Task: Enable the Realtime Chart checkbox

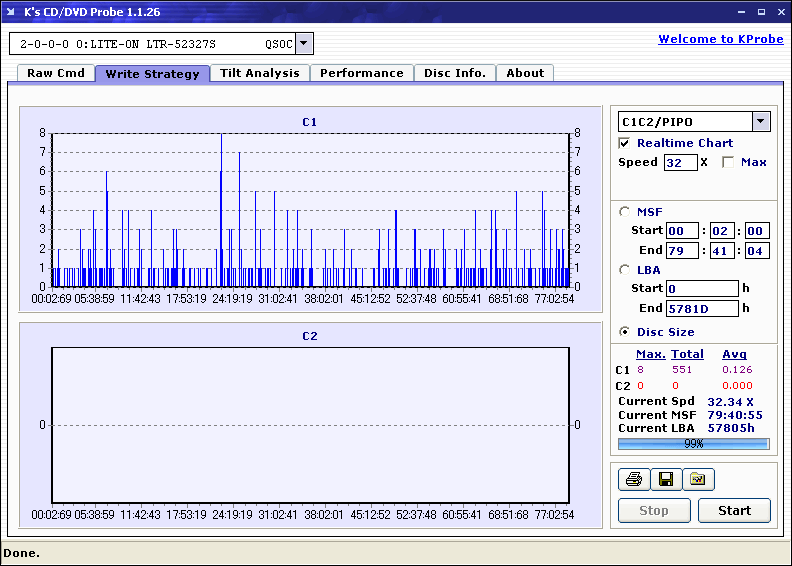Action: point(625,143)
